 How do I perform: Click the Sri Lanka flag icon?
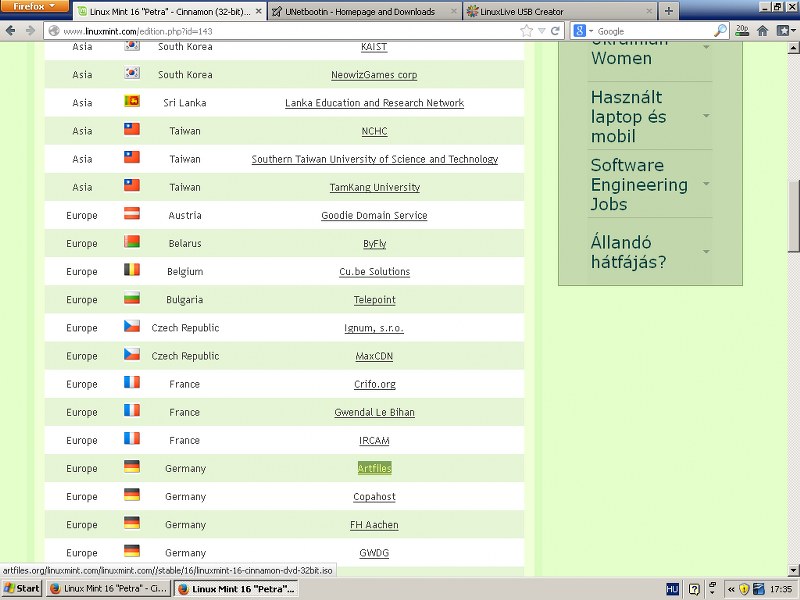click(132, 101)
